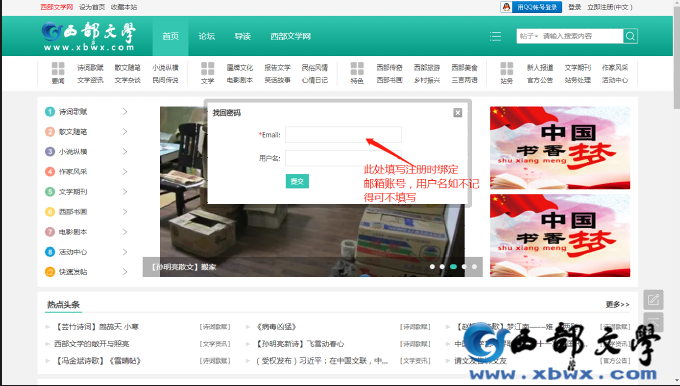Open the 乡村振兴 category link

pos(427,80)
